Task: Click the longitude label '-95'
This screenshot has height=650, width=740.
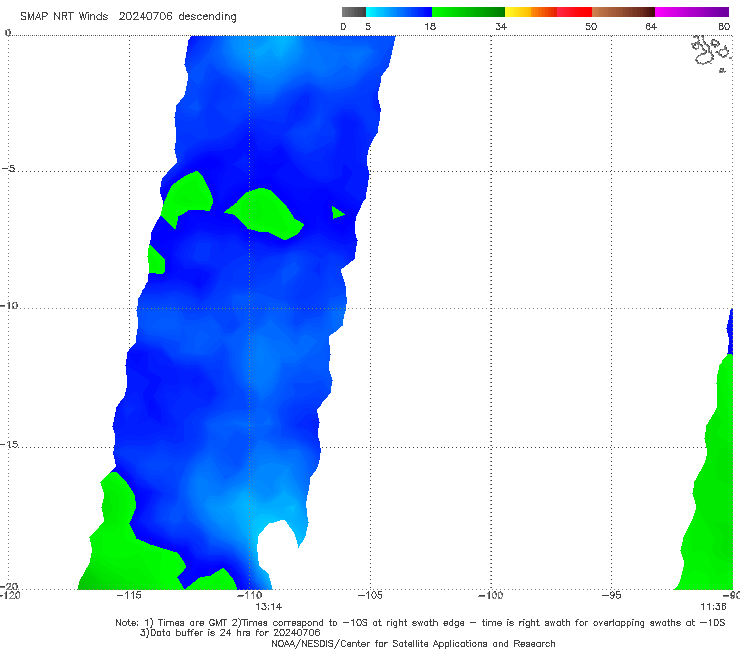Action: pos(612,595)
